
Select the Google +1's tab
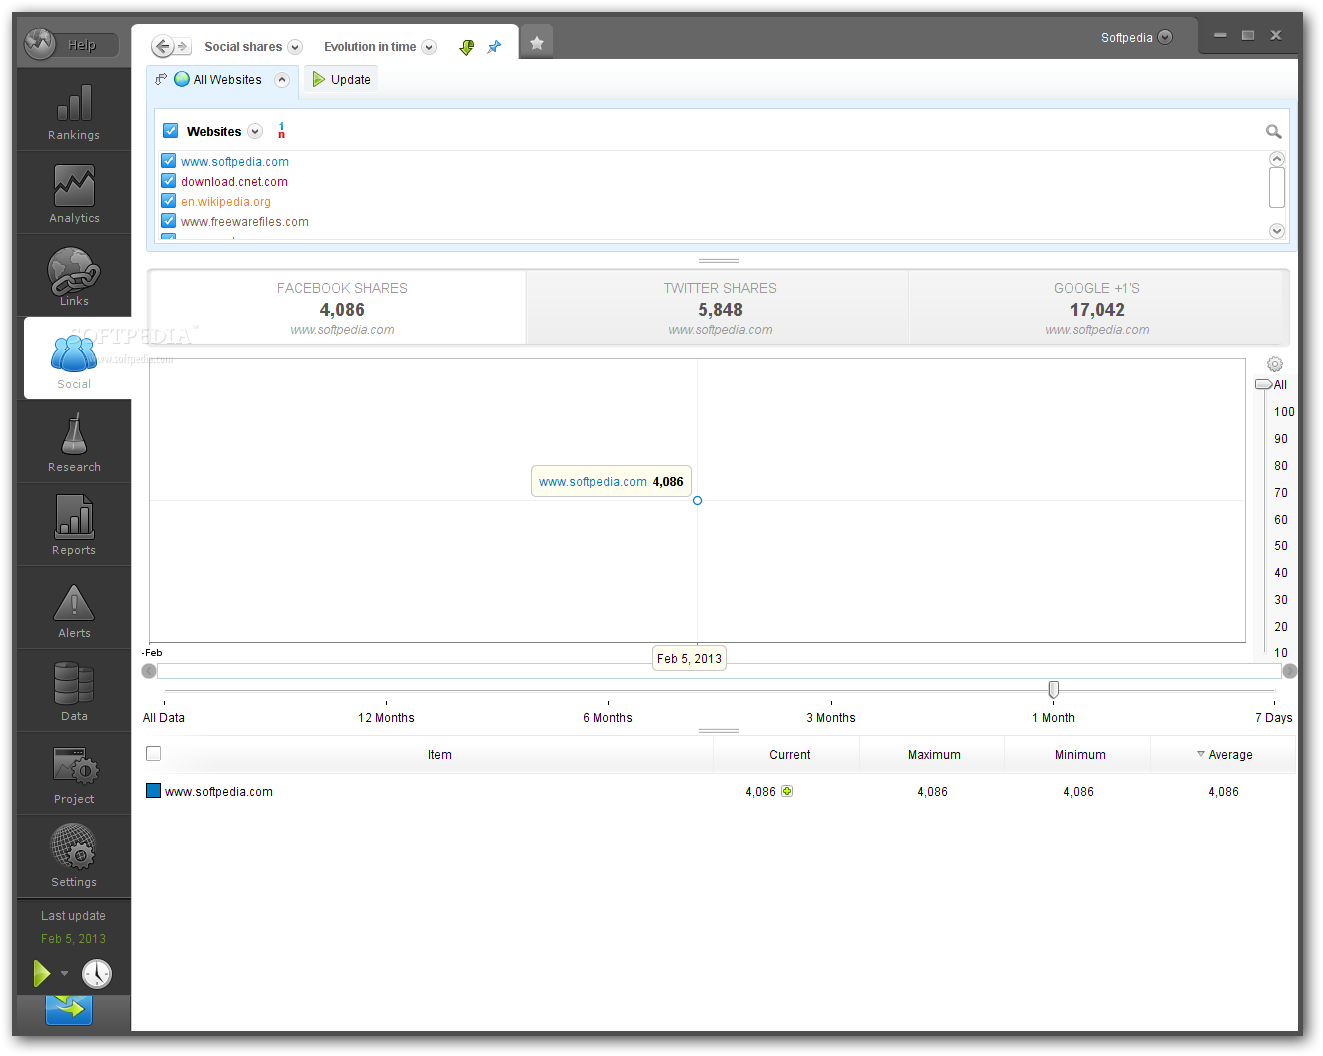pos(1098,308)
